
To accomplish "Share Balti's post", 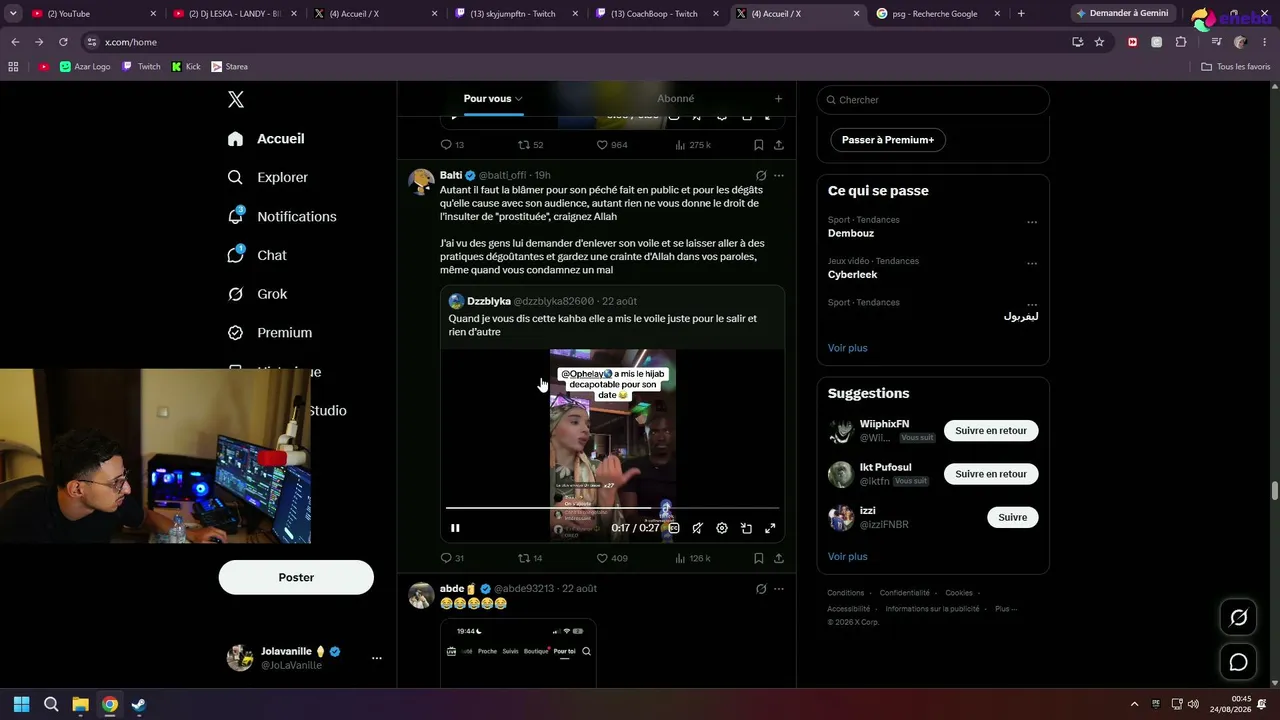I will pos(779,558).
